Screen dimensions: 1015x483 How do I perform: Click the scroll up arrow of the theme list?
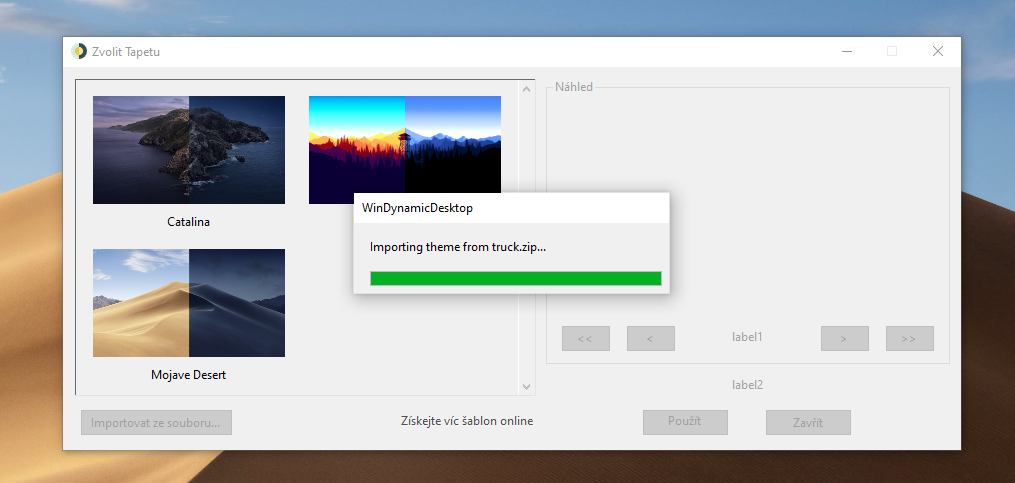526,89
